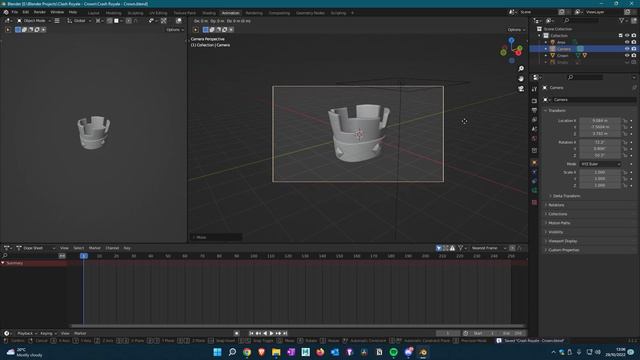Expand the Relations panel
This screenshot has width=640, height=360.
click(556, 205)
